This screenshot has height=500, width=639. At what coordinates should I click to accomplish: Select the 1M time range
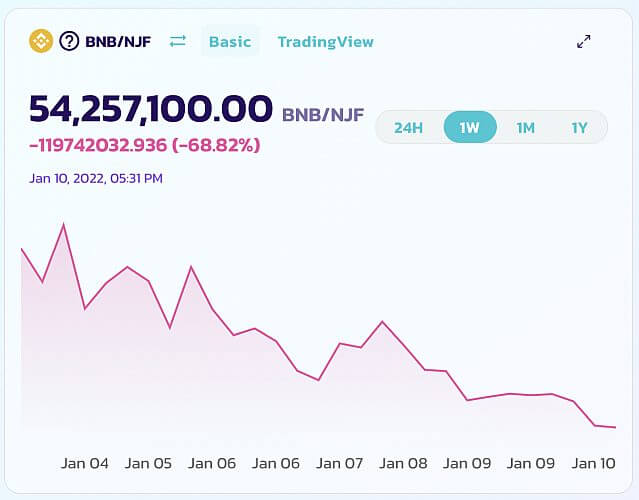pyautogui.click(x=525, y=128)
